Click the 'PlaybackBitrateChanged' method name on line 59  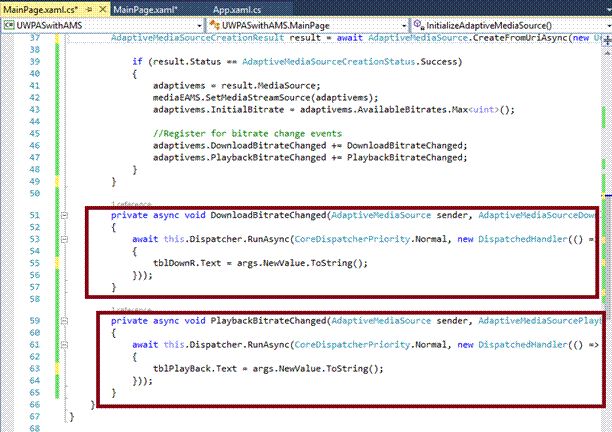pos(269,321)
